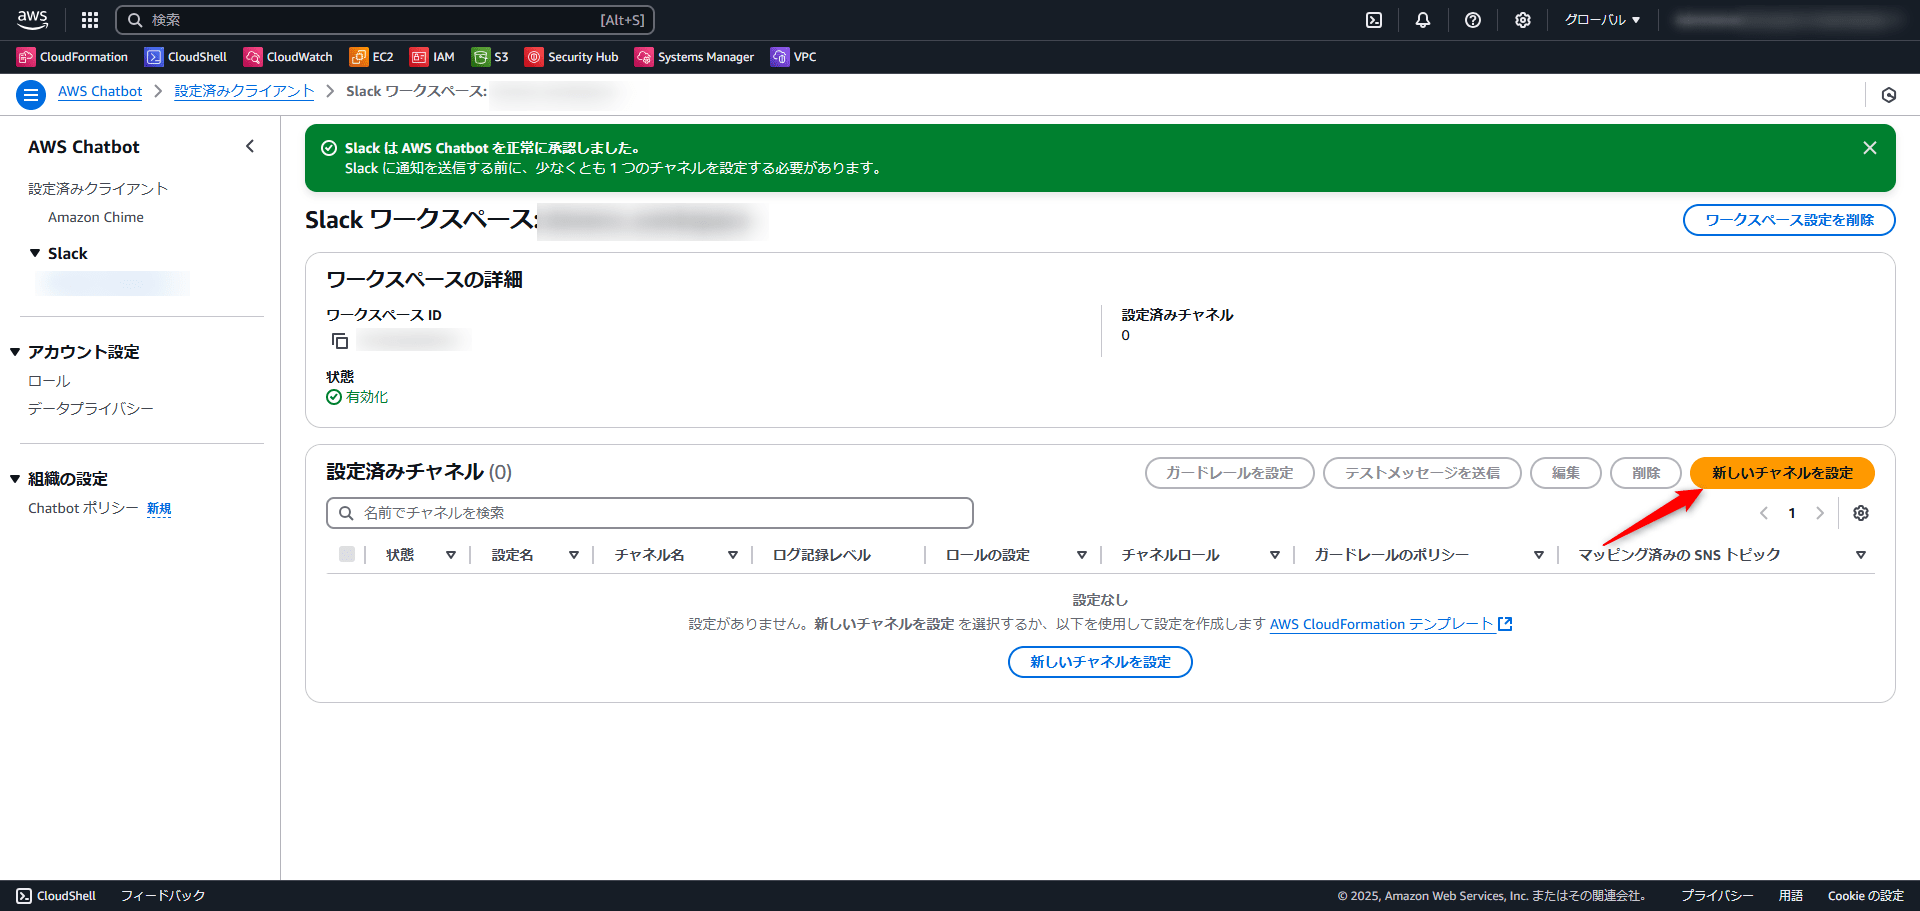Click AWS Chatbot breadcrumb link
This screenshot has width=1920, height=911.
point(100,91)
